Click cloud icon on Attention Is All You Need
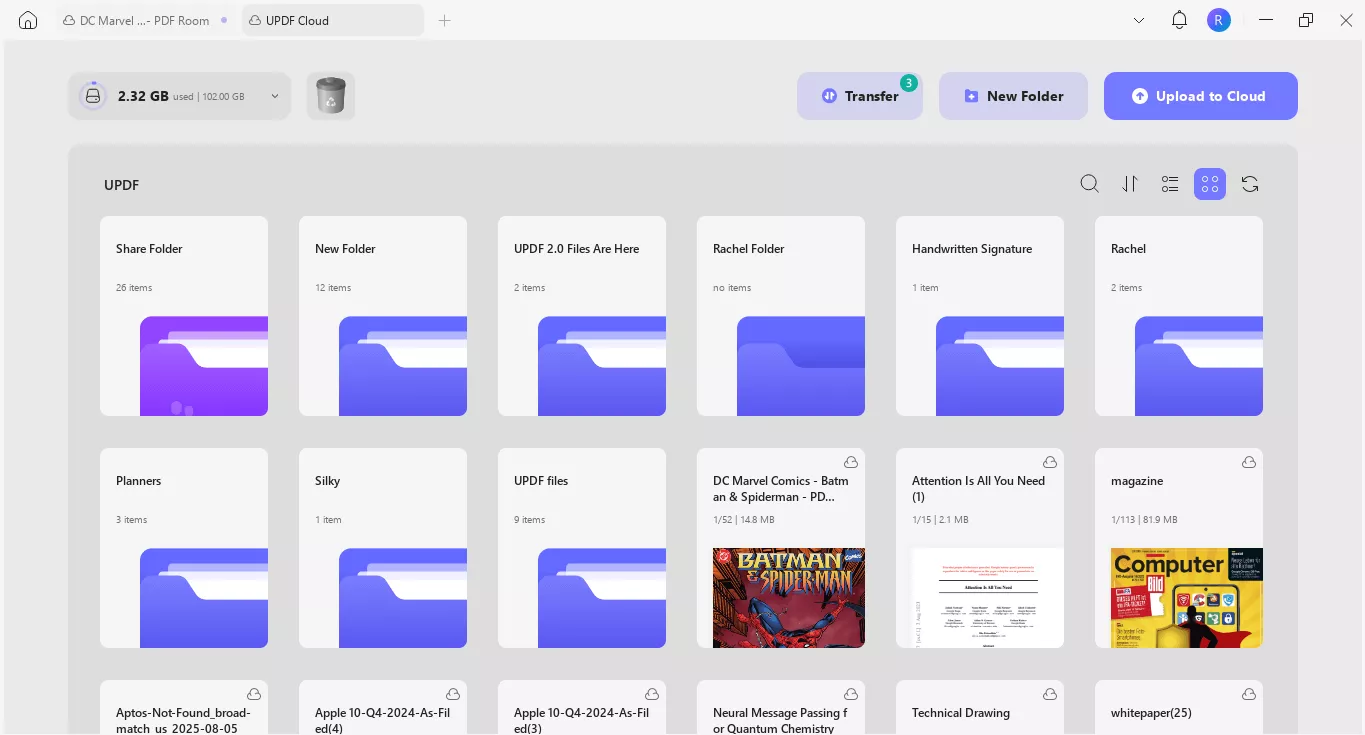 click(x=1050, y=462)
